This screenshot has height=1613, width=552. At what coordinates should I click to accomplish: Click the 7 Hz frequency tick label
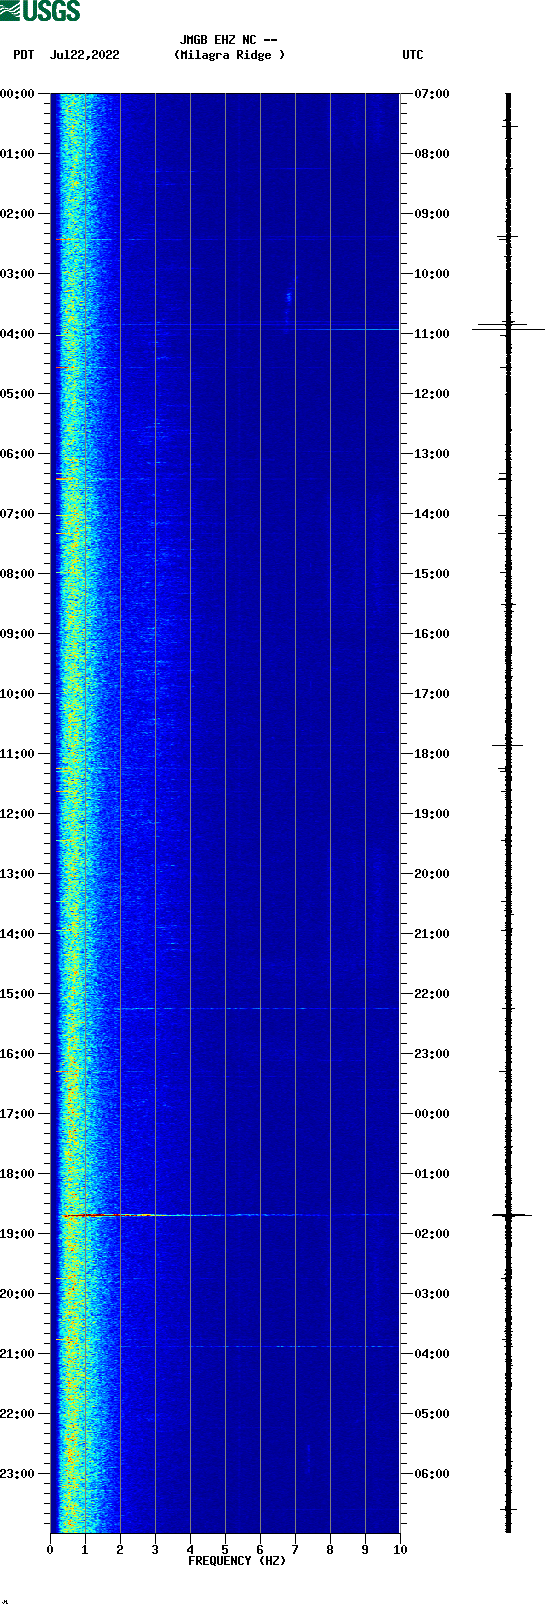click(x=295, y=1550)
